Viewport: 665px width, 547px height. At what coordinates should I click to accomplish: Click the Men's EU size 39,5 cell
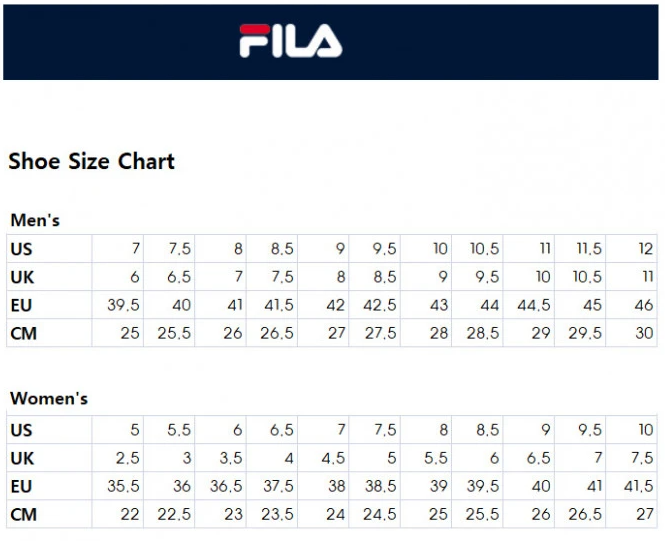pyautogui.click(x=123, y=305)
